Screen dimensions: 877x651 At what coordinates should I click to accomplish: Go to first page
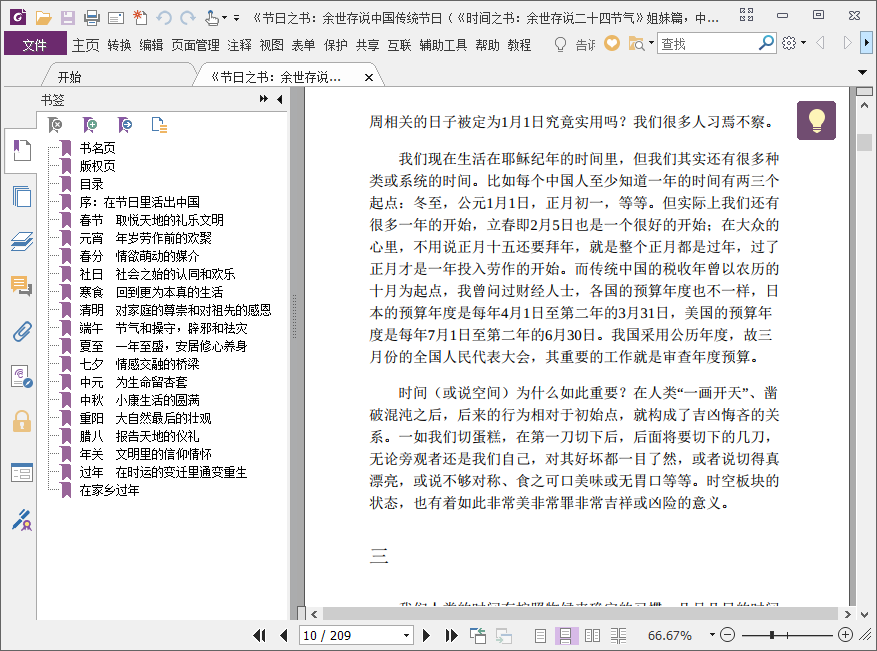click(259, 635)
